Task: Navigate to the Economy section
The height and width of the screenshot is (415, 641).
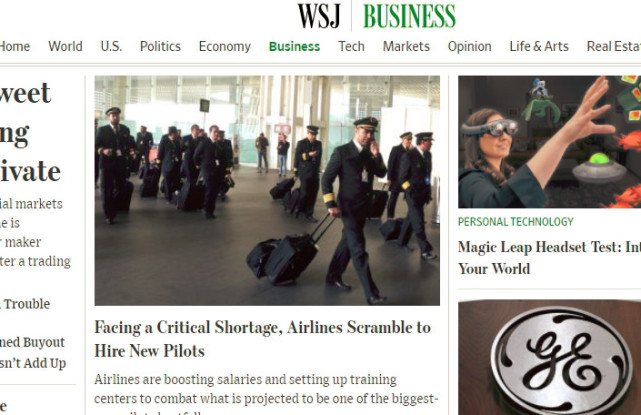Action: click(225, 46)
